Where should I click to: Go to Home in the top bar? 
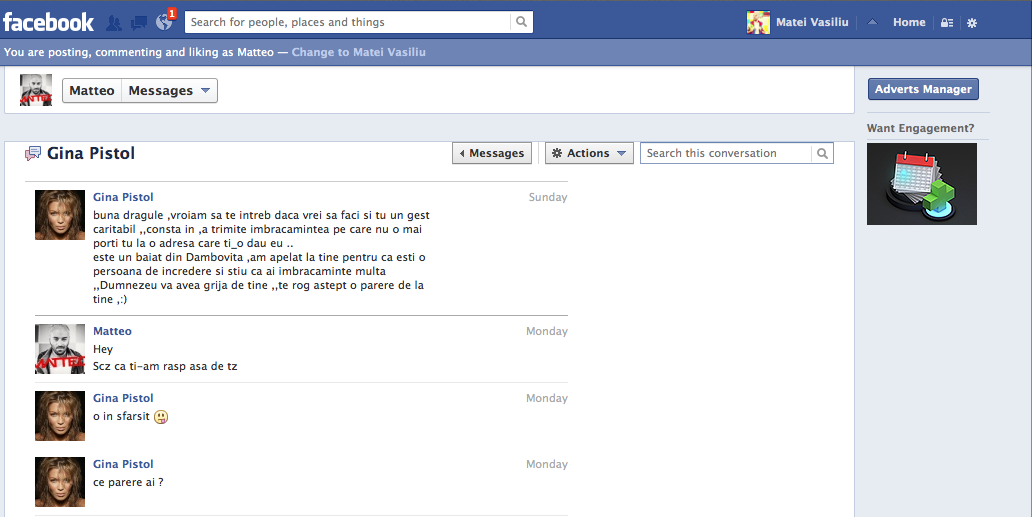click(909, 22)
